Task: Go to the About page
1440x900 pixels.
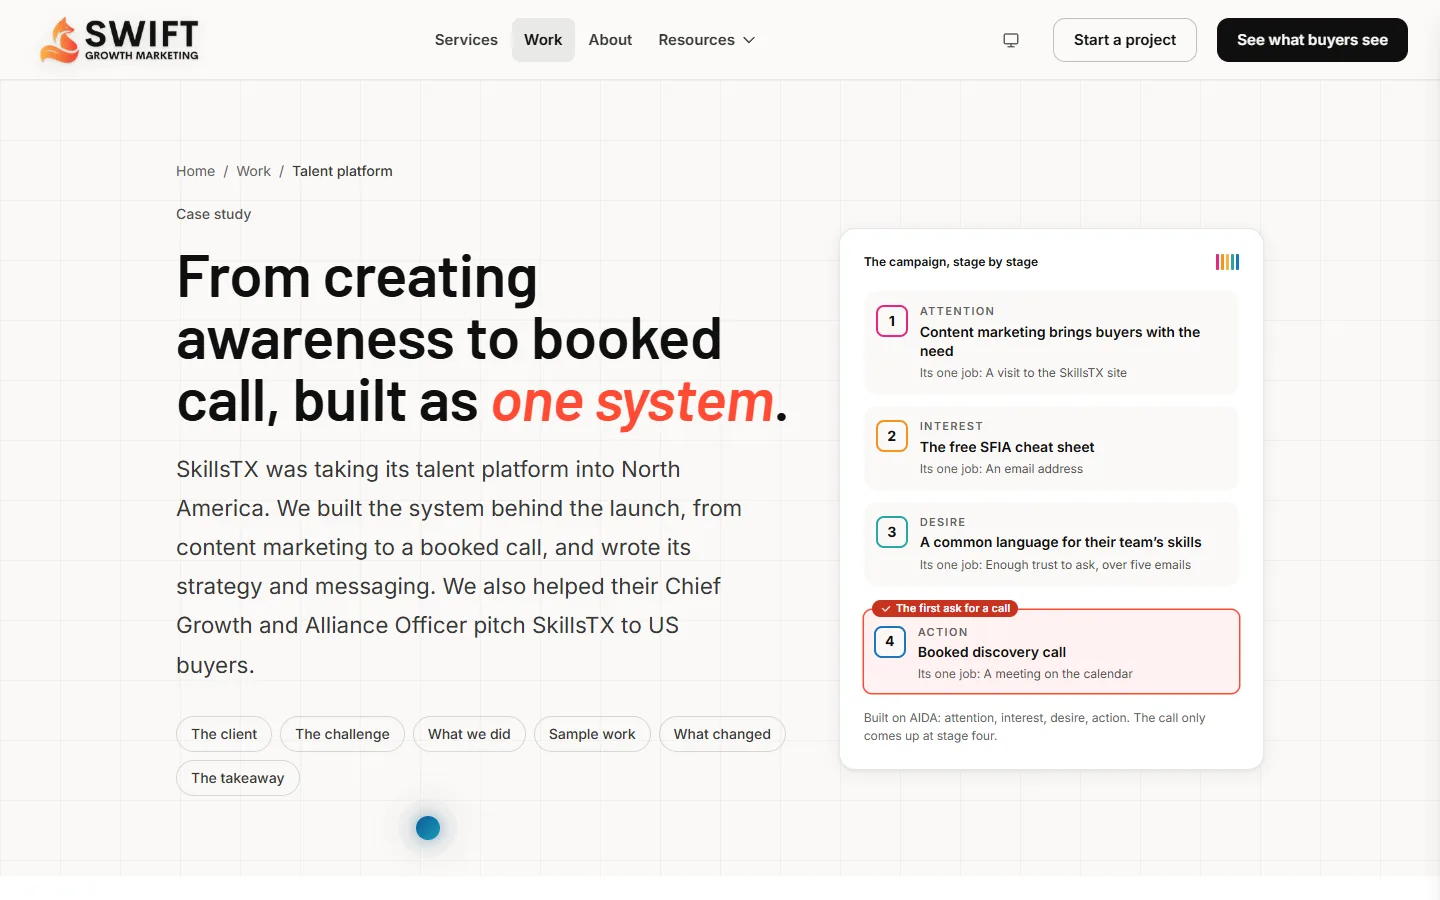Action: tap(610, 40)
